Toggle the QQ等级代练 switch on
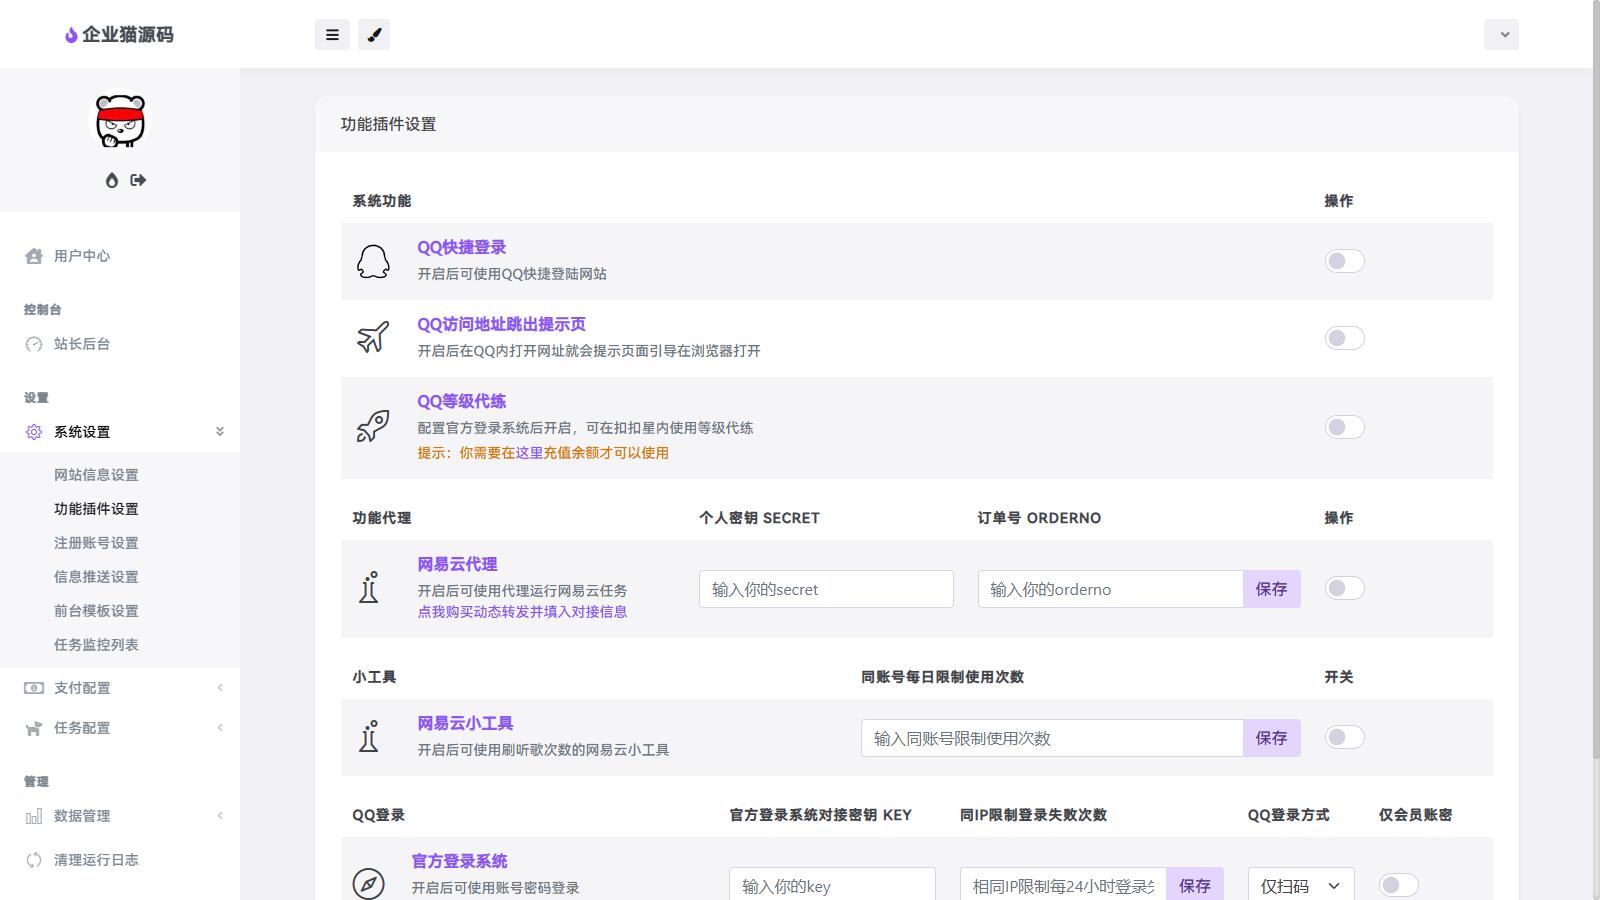Image resolution: width=1600 pixels, height=900 pixels. pyautogui.click(x=1344, y=427)
